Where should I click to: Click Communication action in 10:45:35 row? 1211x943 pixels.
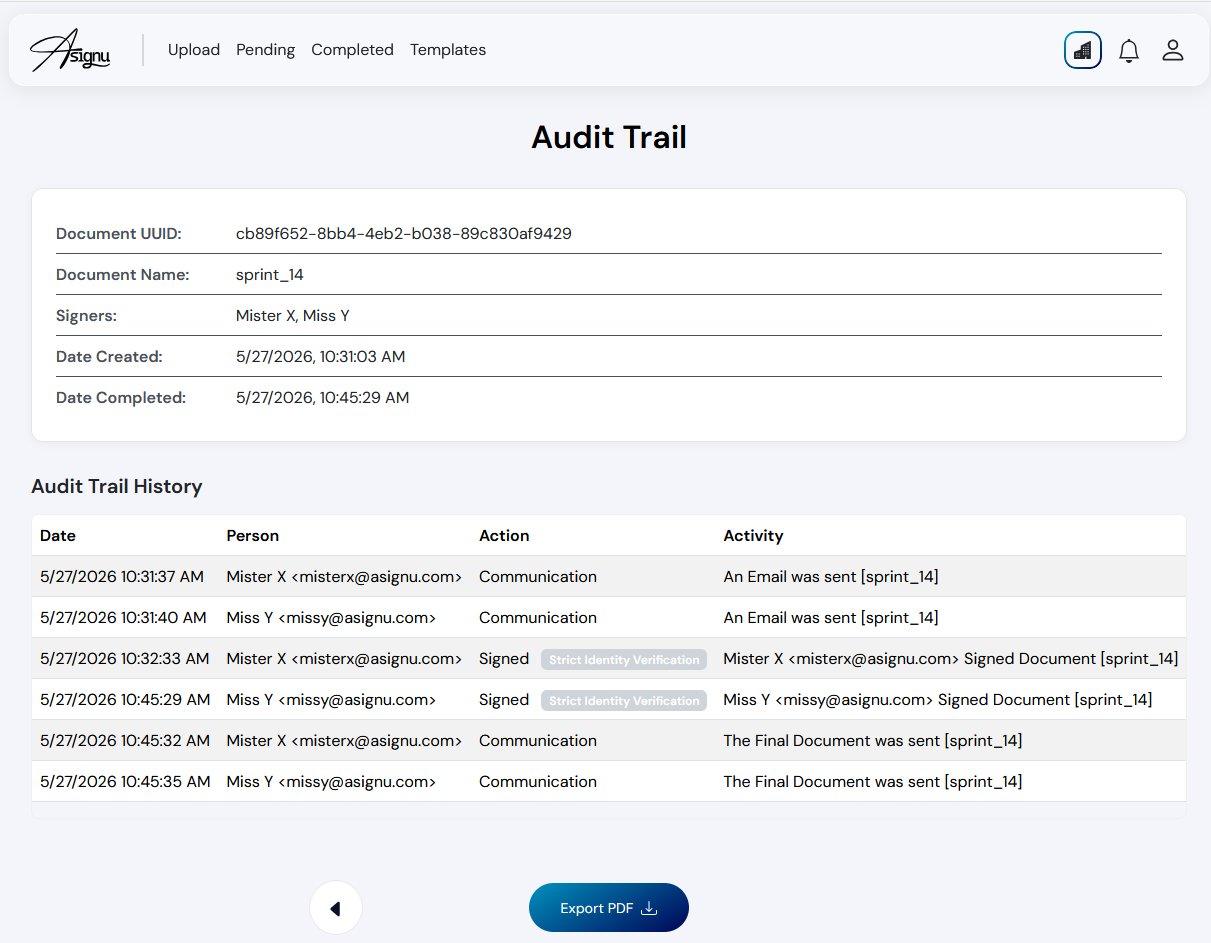[538, 781]
